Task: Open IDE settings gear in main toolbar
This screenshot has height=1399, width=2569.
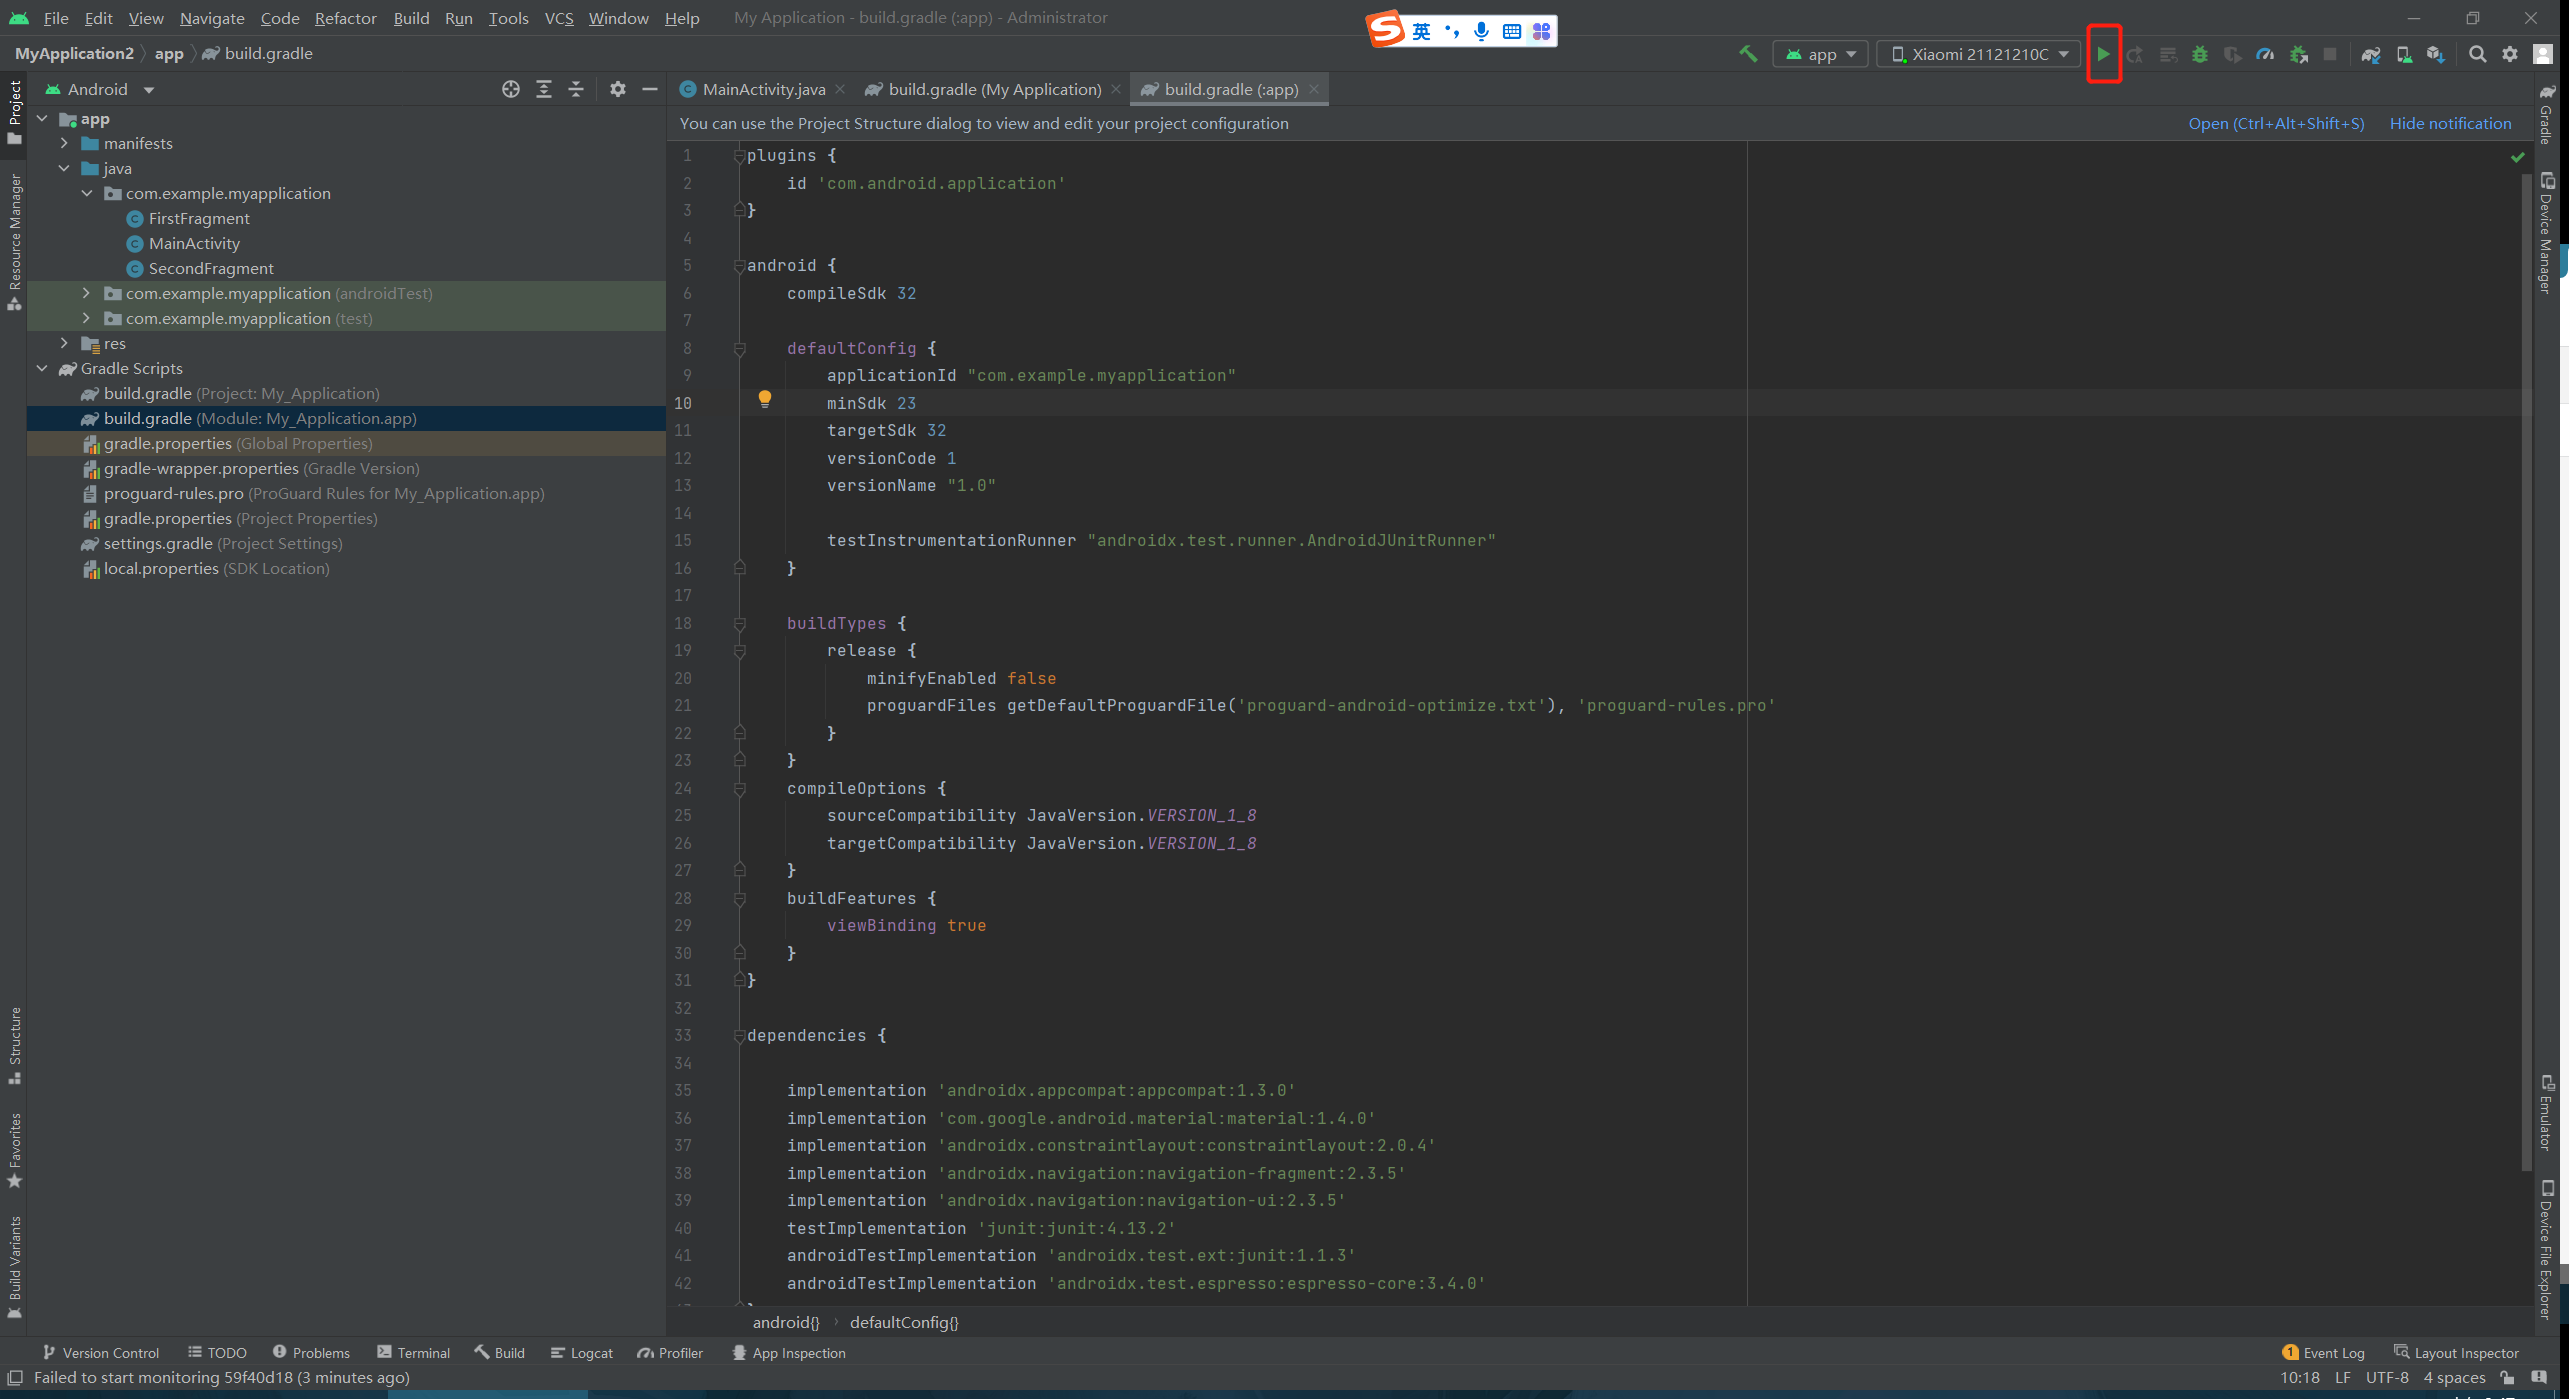Action: click(2510, 54)
